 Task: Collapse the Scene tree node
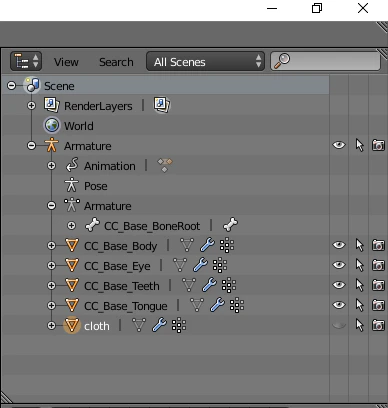11,86
